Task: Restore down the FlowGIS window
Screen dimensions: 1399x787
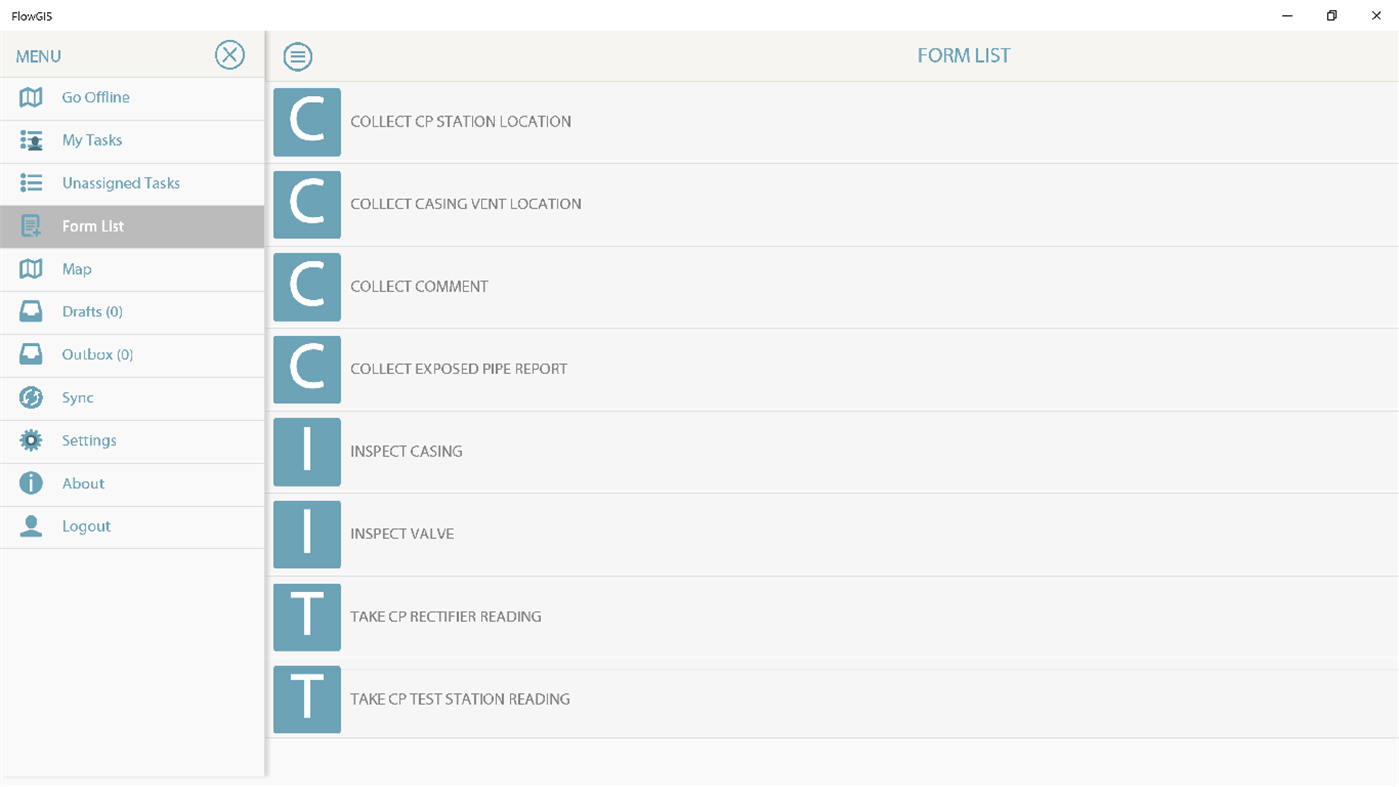Action: (1332, 16)
